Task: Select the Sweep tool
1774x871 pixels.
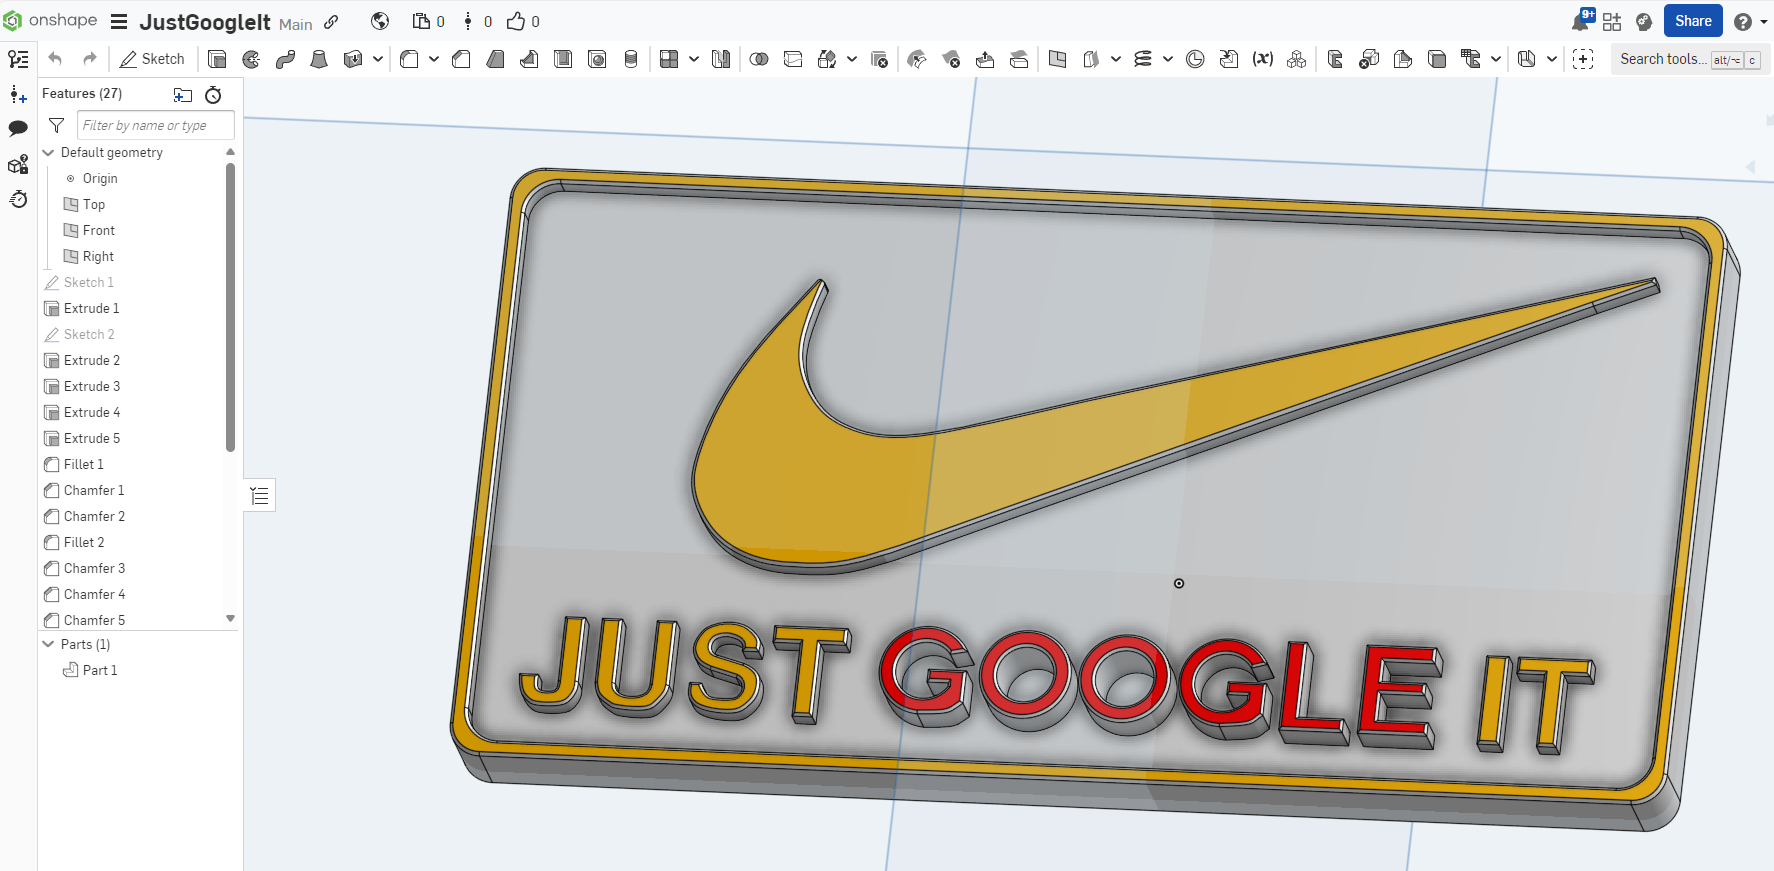Action: [x=285, y=59]
